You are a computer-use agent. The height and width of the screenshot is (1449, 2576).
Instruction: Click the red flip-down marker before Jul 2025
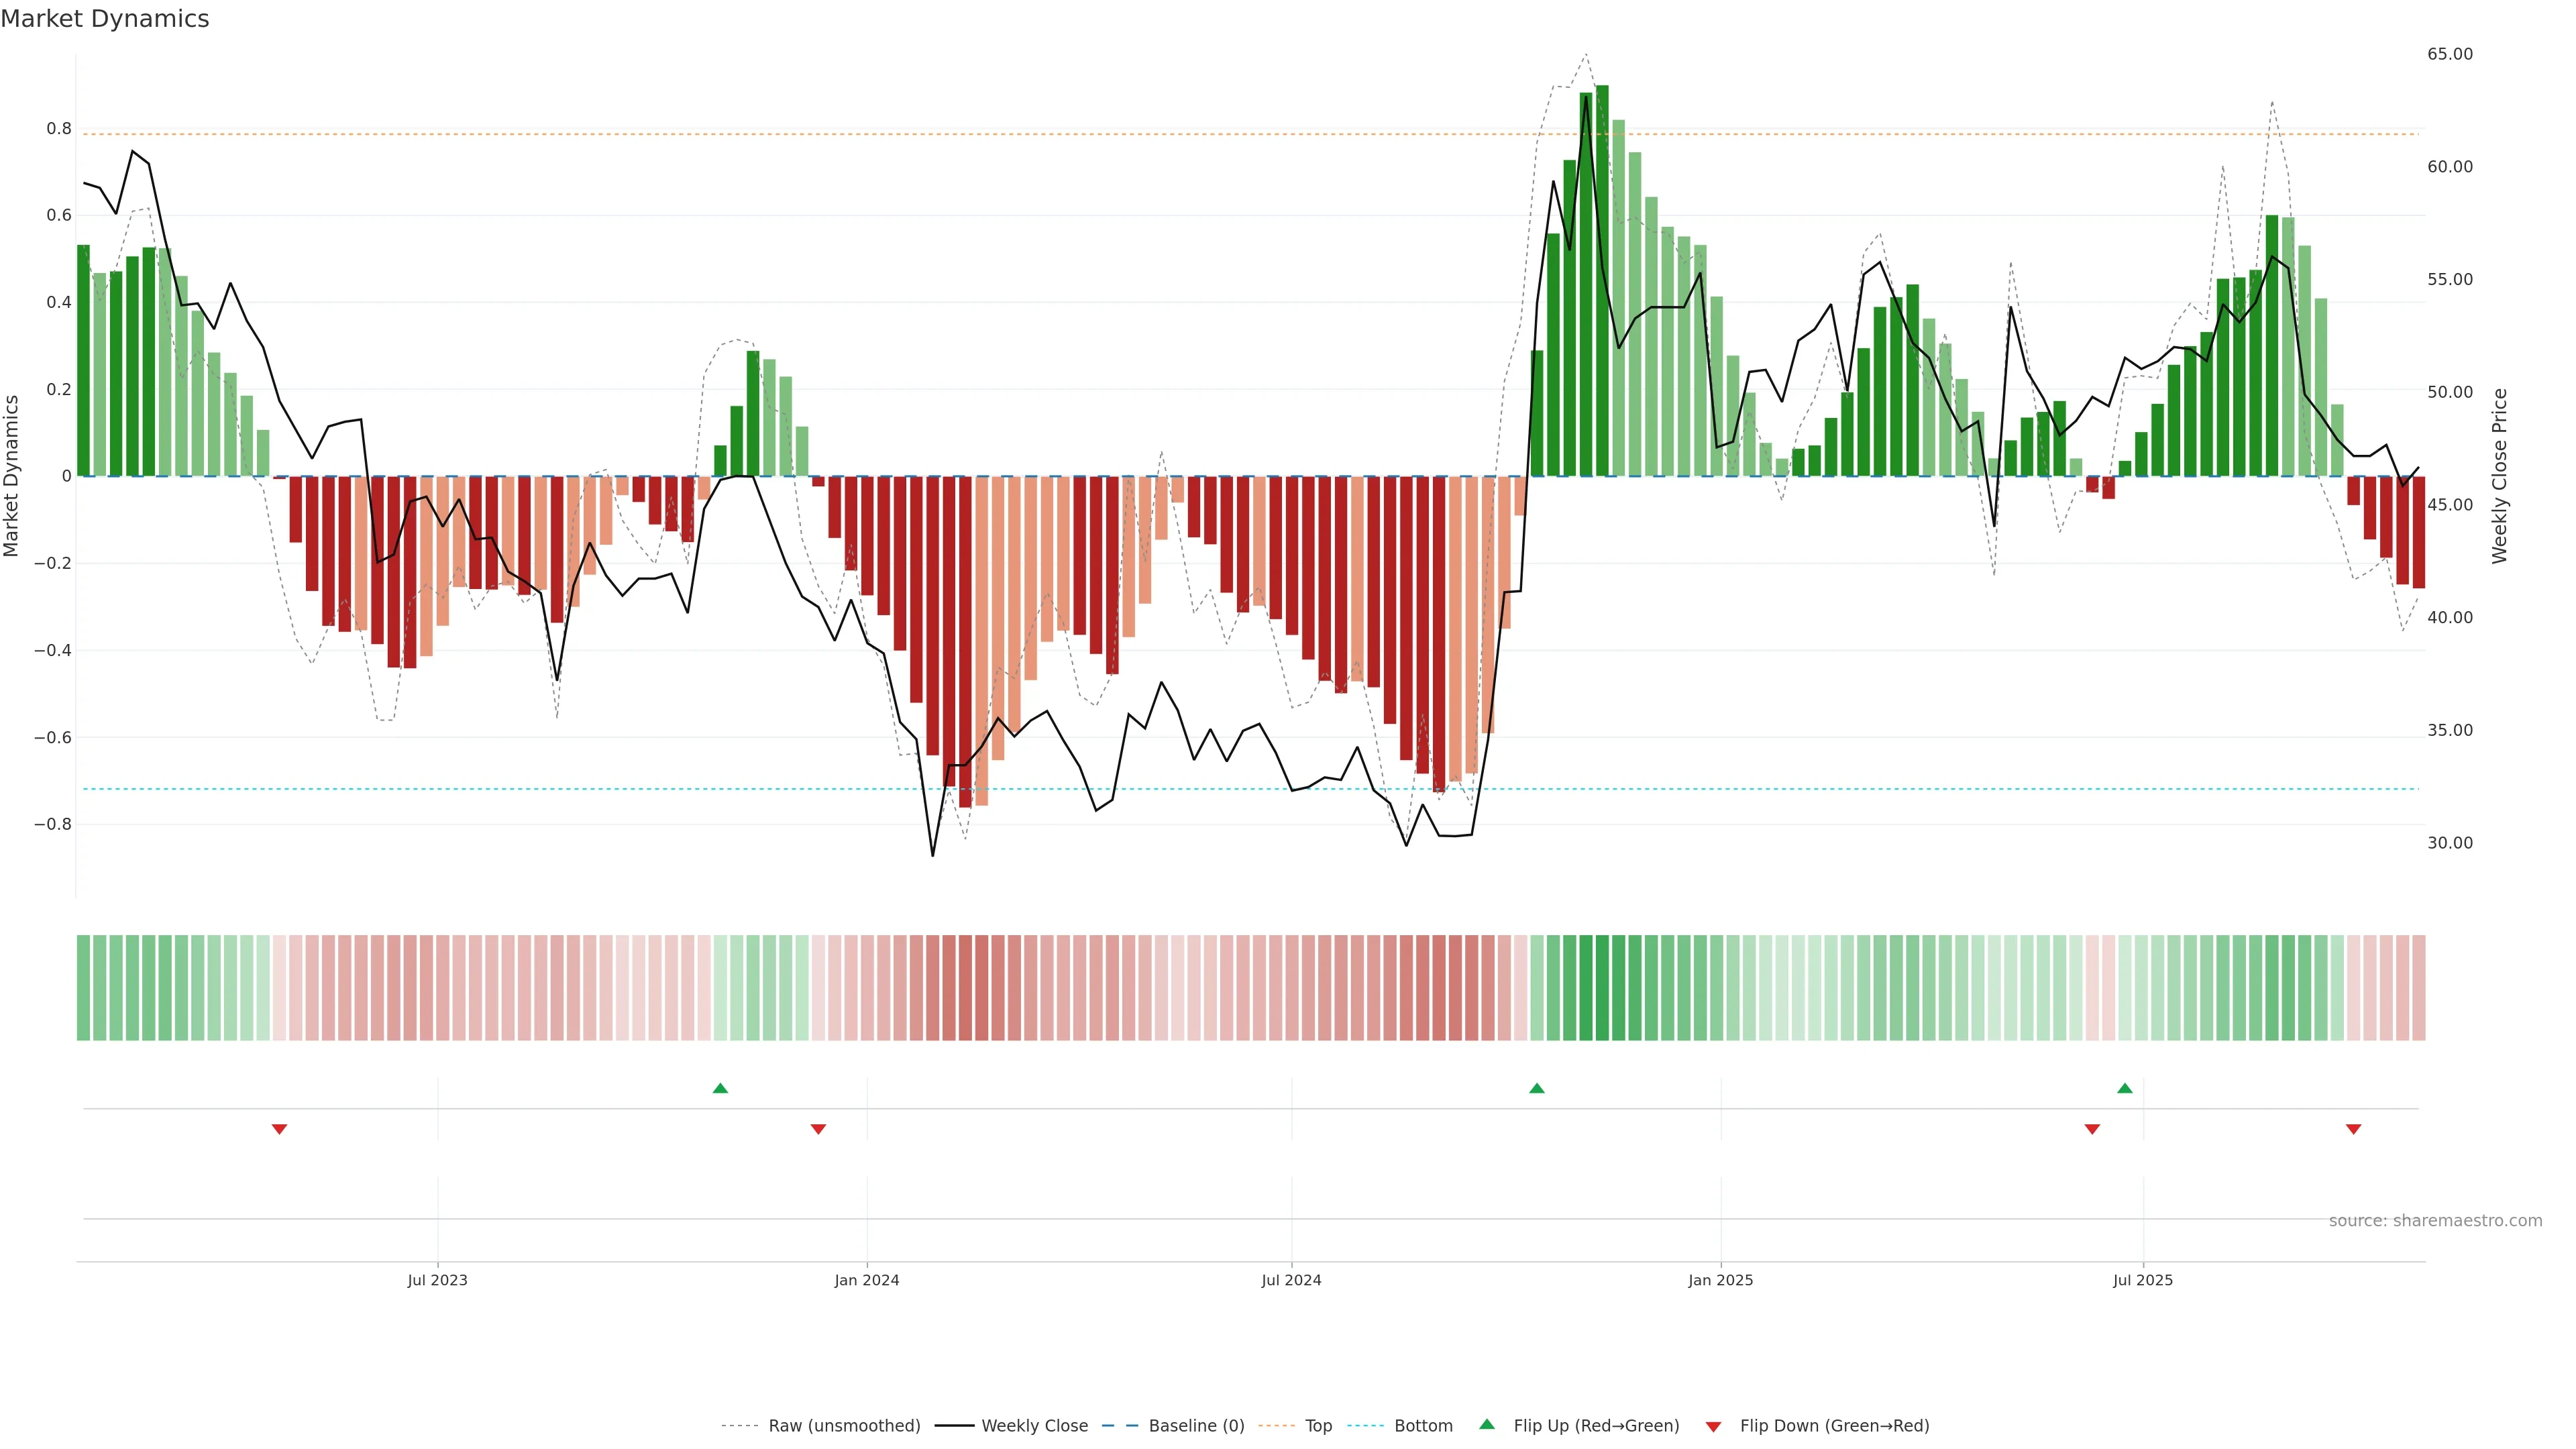click(2092, 1129)
